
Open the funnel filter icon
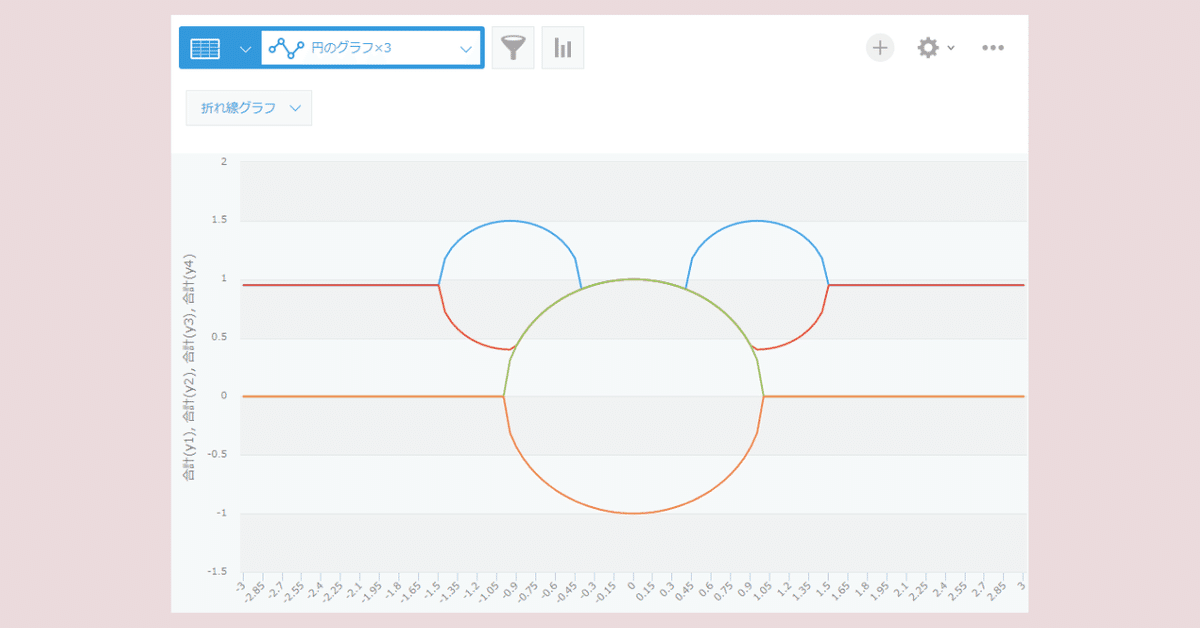(x=513, y=48)
